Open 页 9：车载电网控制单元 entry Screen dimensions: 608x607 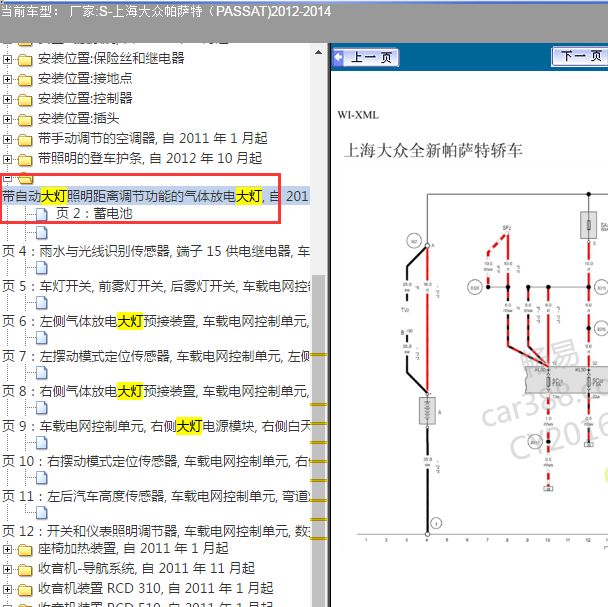pos(155,426)
